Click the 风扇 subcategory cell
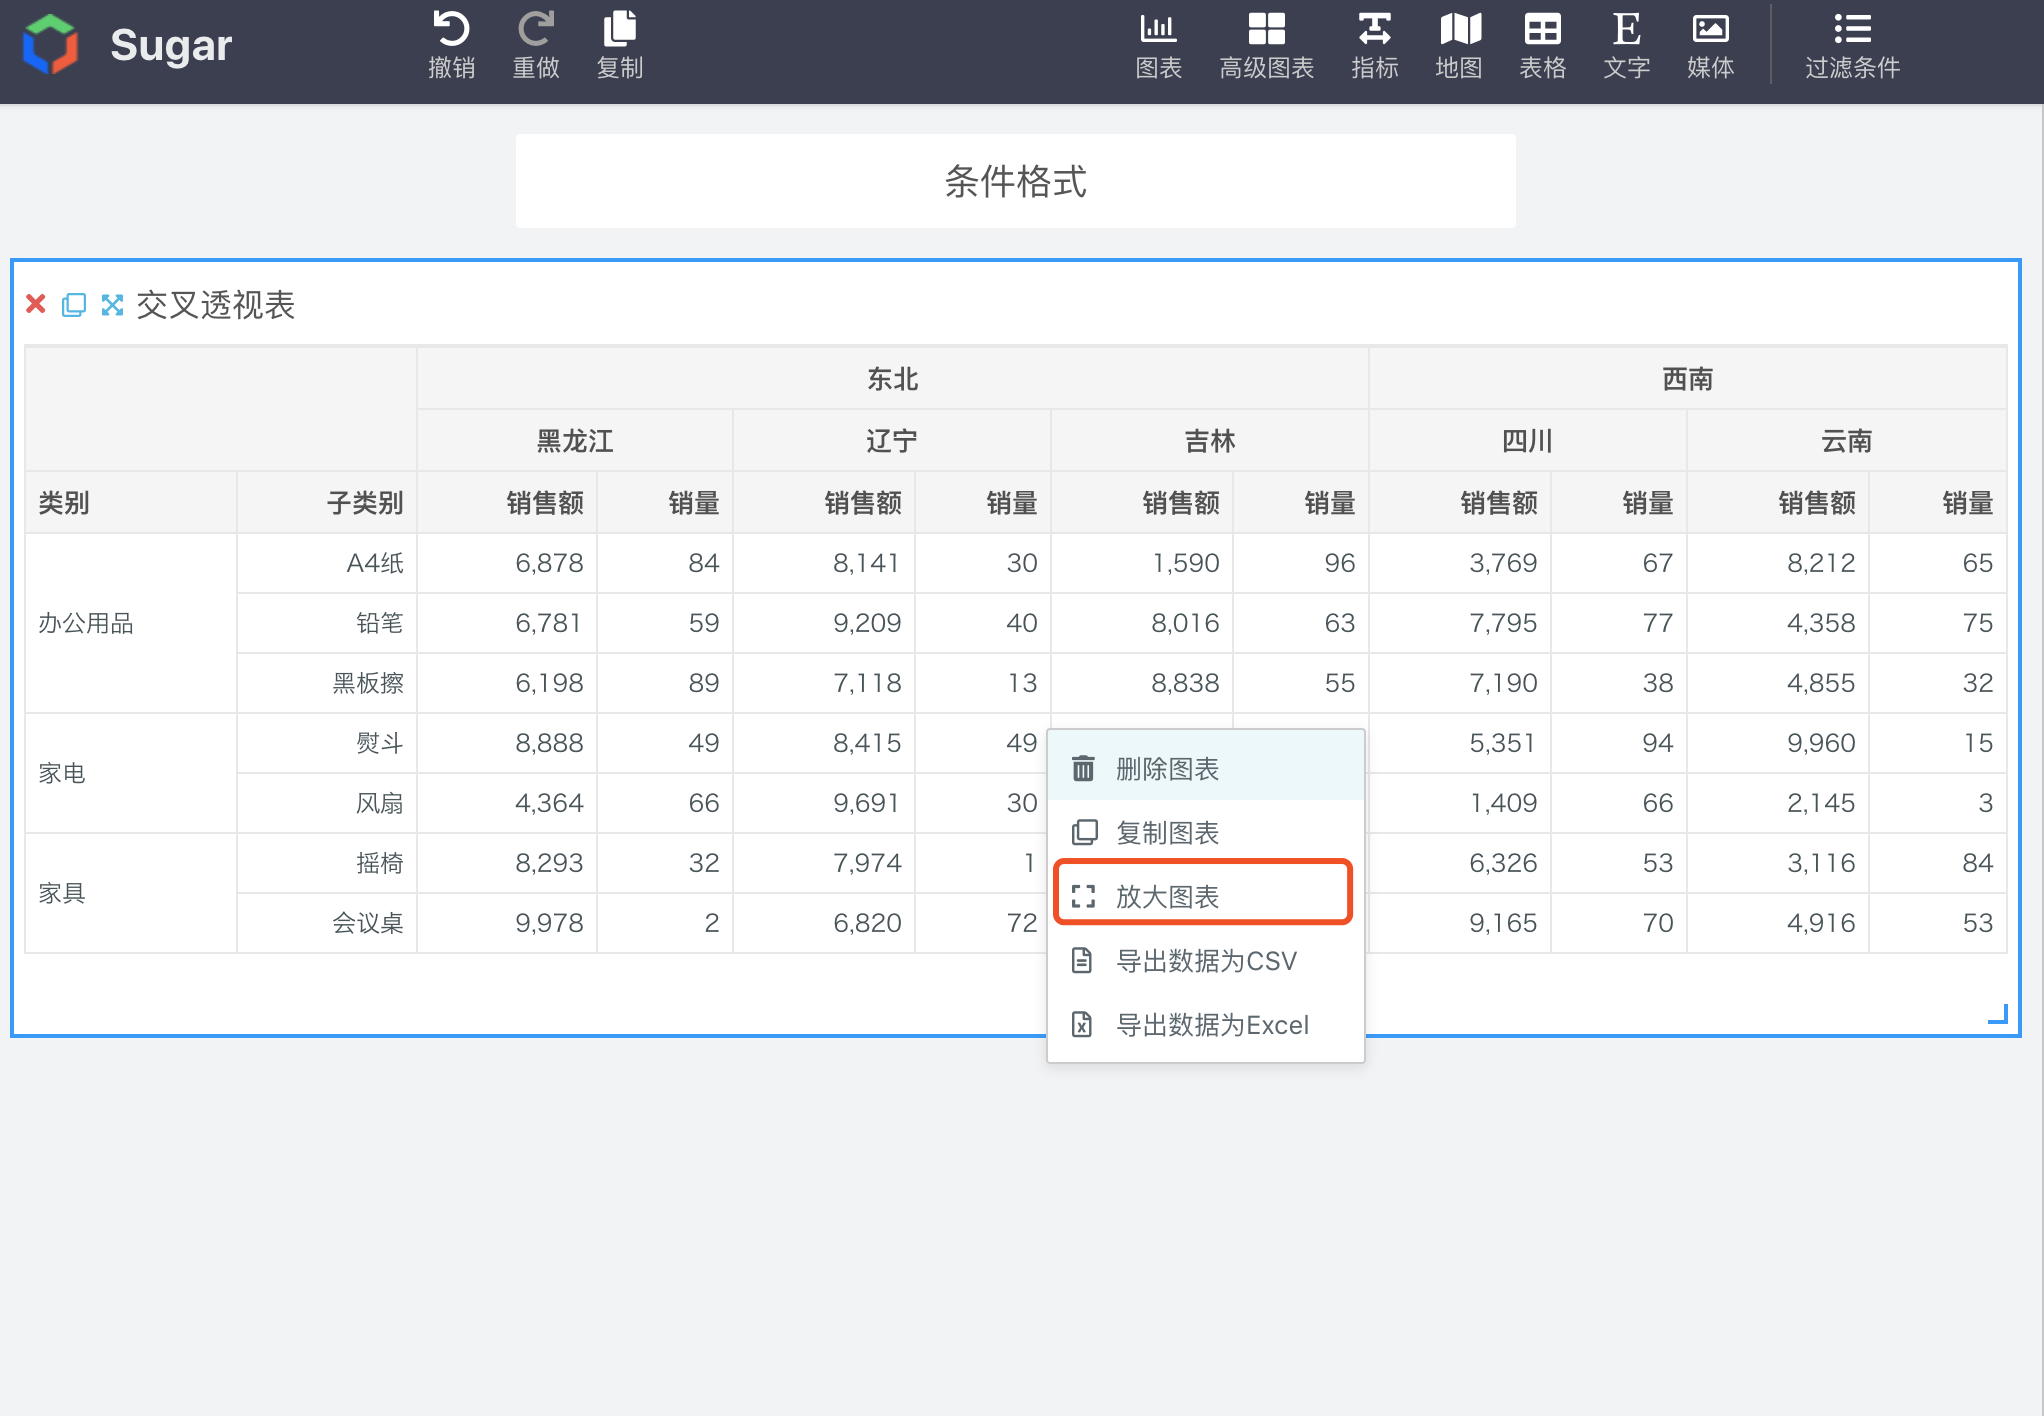Viewport: 2044px width, 1416px height. click(327, 803)
